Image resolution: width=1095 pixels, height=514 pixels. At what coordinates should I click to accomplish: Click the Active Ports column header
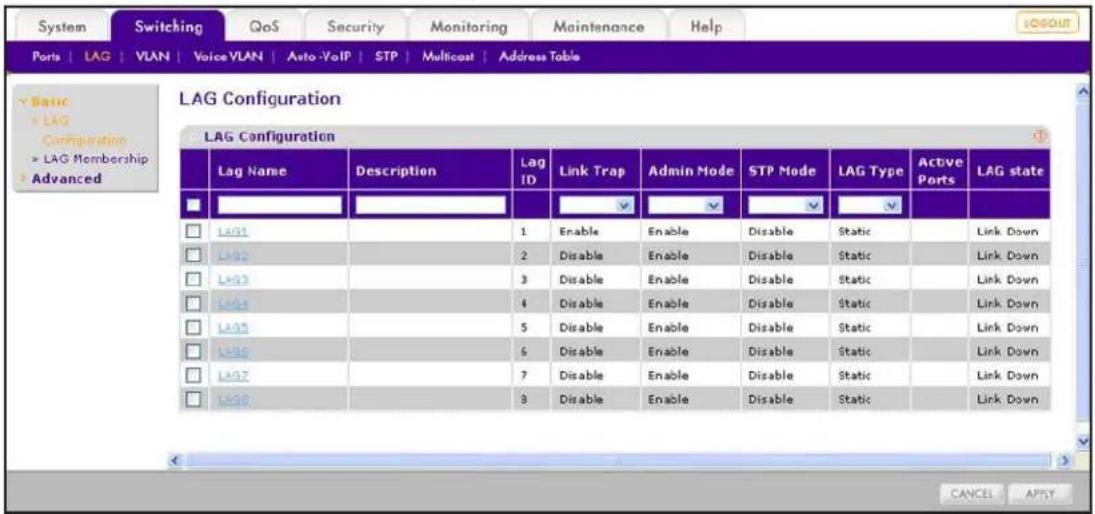coord(939,171)
